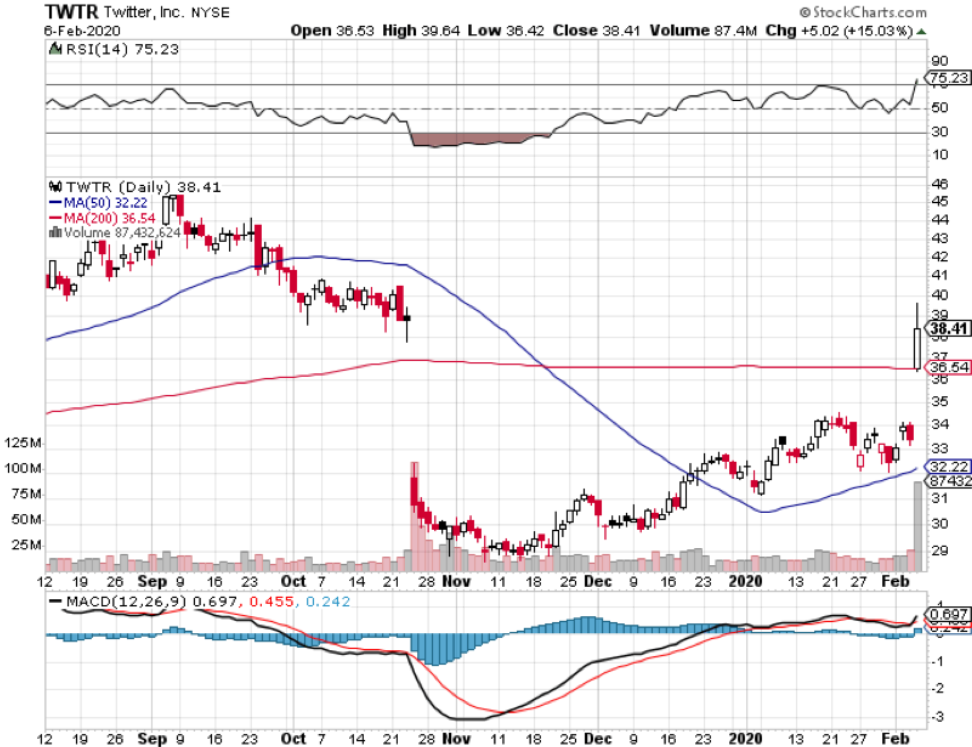Click the High 39.64 value

421,30
